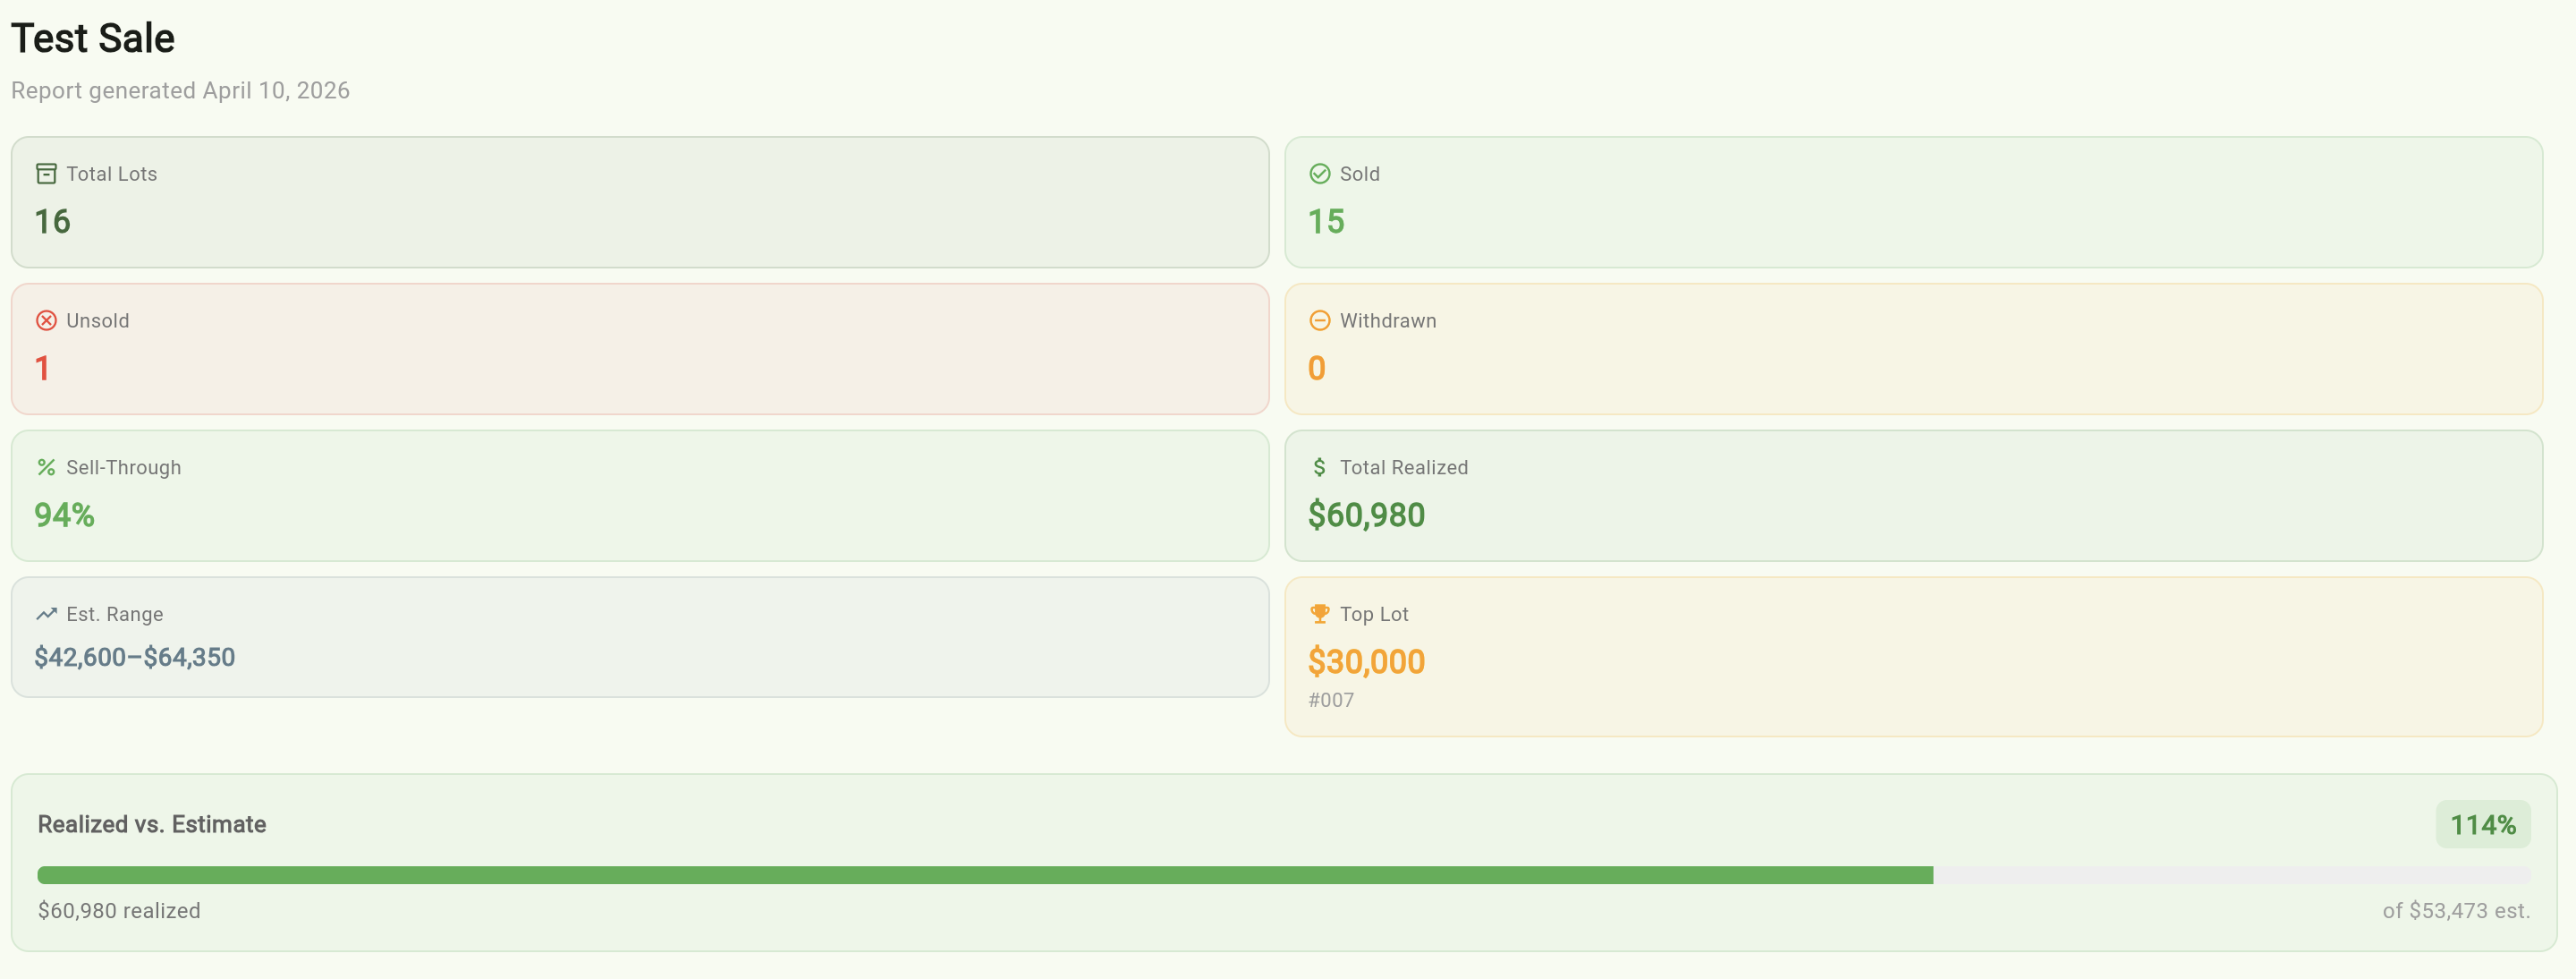Click the Total Lots archive box icon
Screen dimensions: 2576x979
point(46,174)
